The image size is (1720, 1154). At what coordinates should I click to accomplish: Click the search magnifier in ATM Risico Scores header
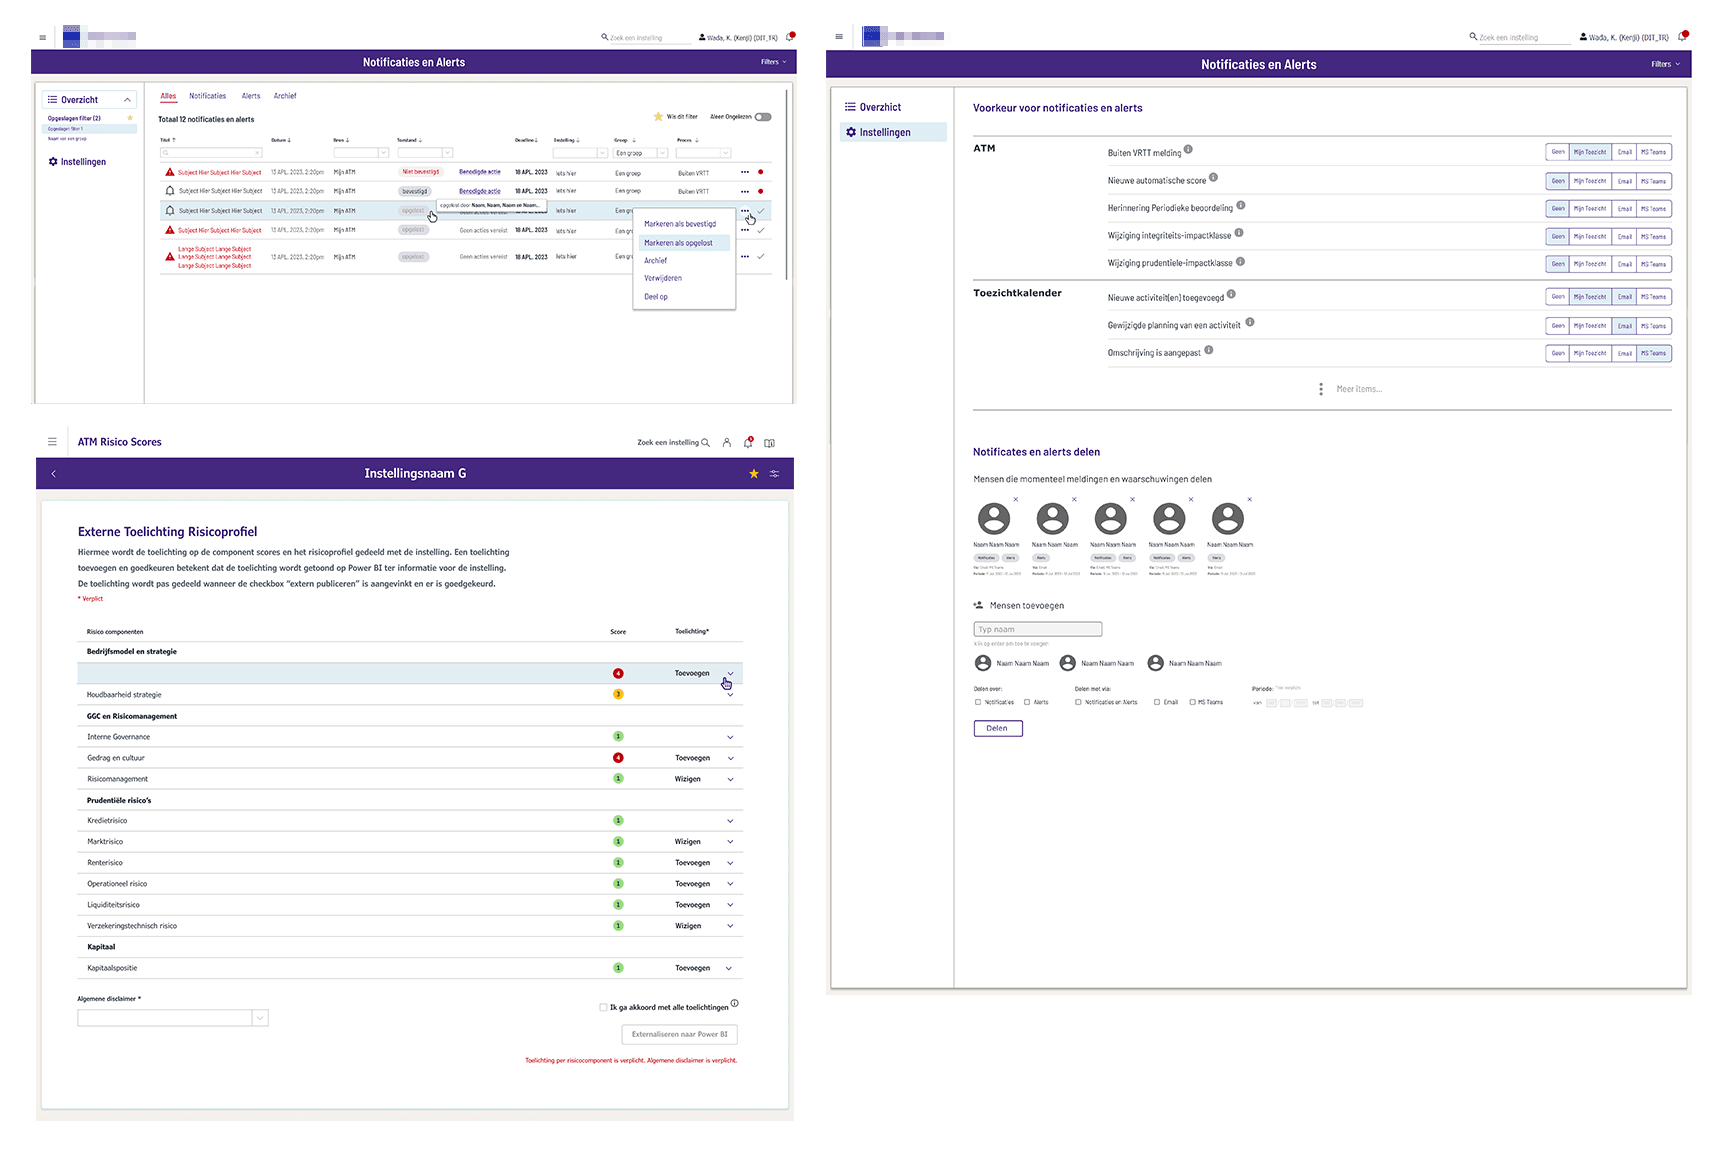(706, 442)
